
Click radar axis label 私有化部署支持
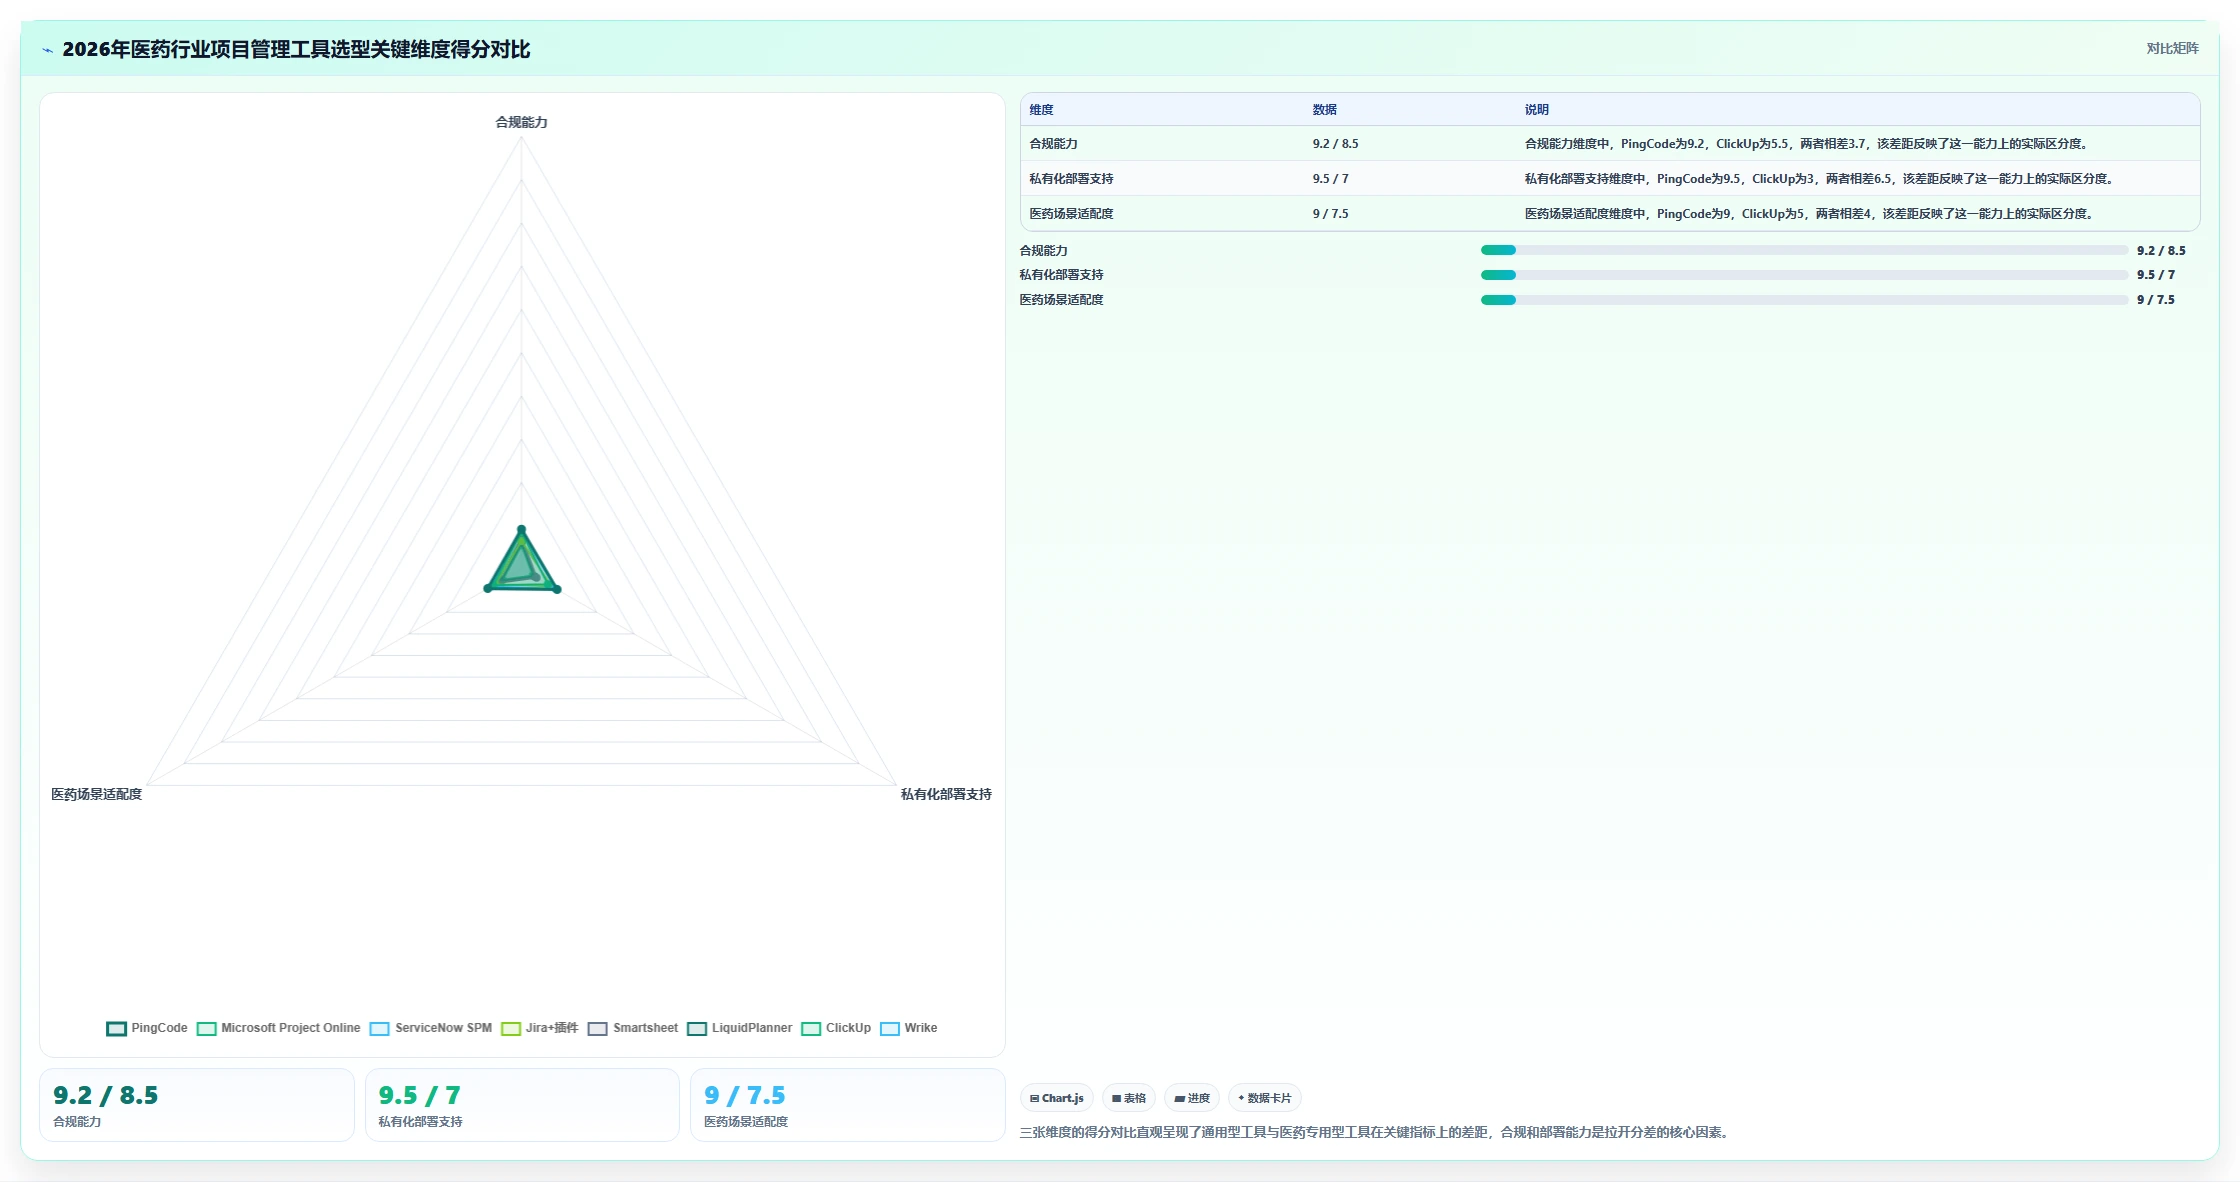946,794
